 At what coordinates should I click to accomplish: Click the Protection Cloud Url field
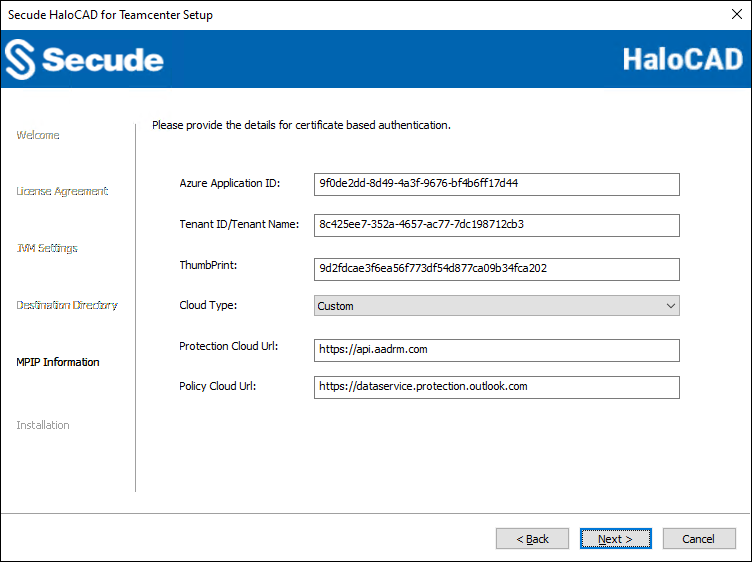496,351
